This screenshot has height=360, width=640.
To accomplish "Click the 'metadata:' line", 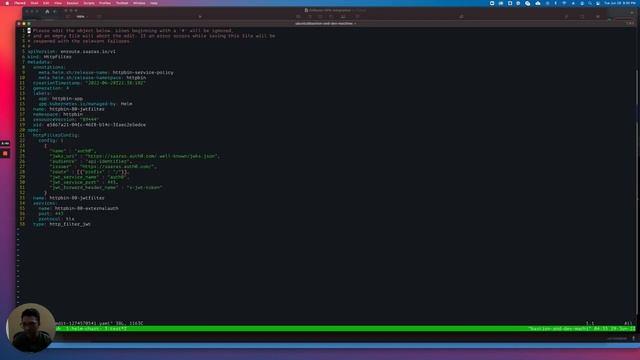I will [39, 62].
